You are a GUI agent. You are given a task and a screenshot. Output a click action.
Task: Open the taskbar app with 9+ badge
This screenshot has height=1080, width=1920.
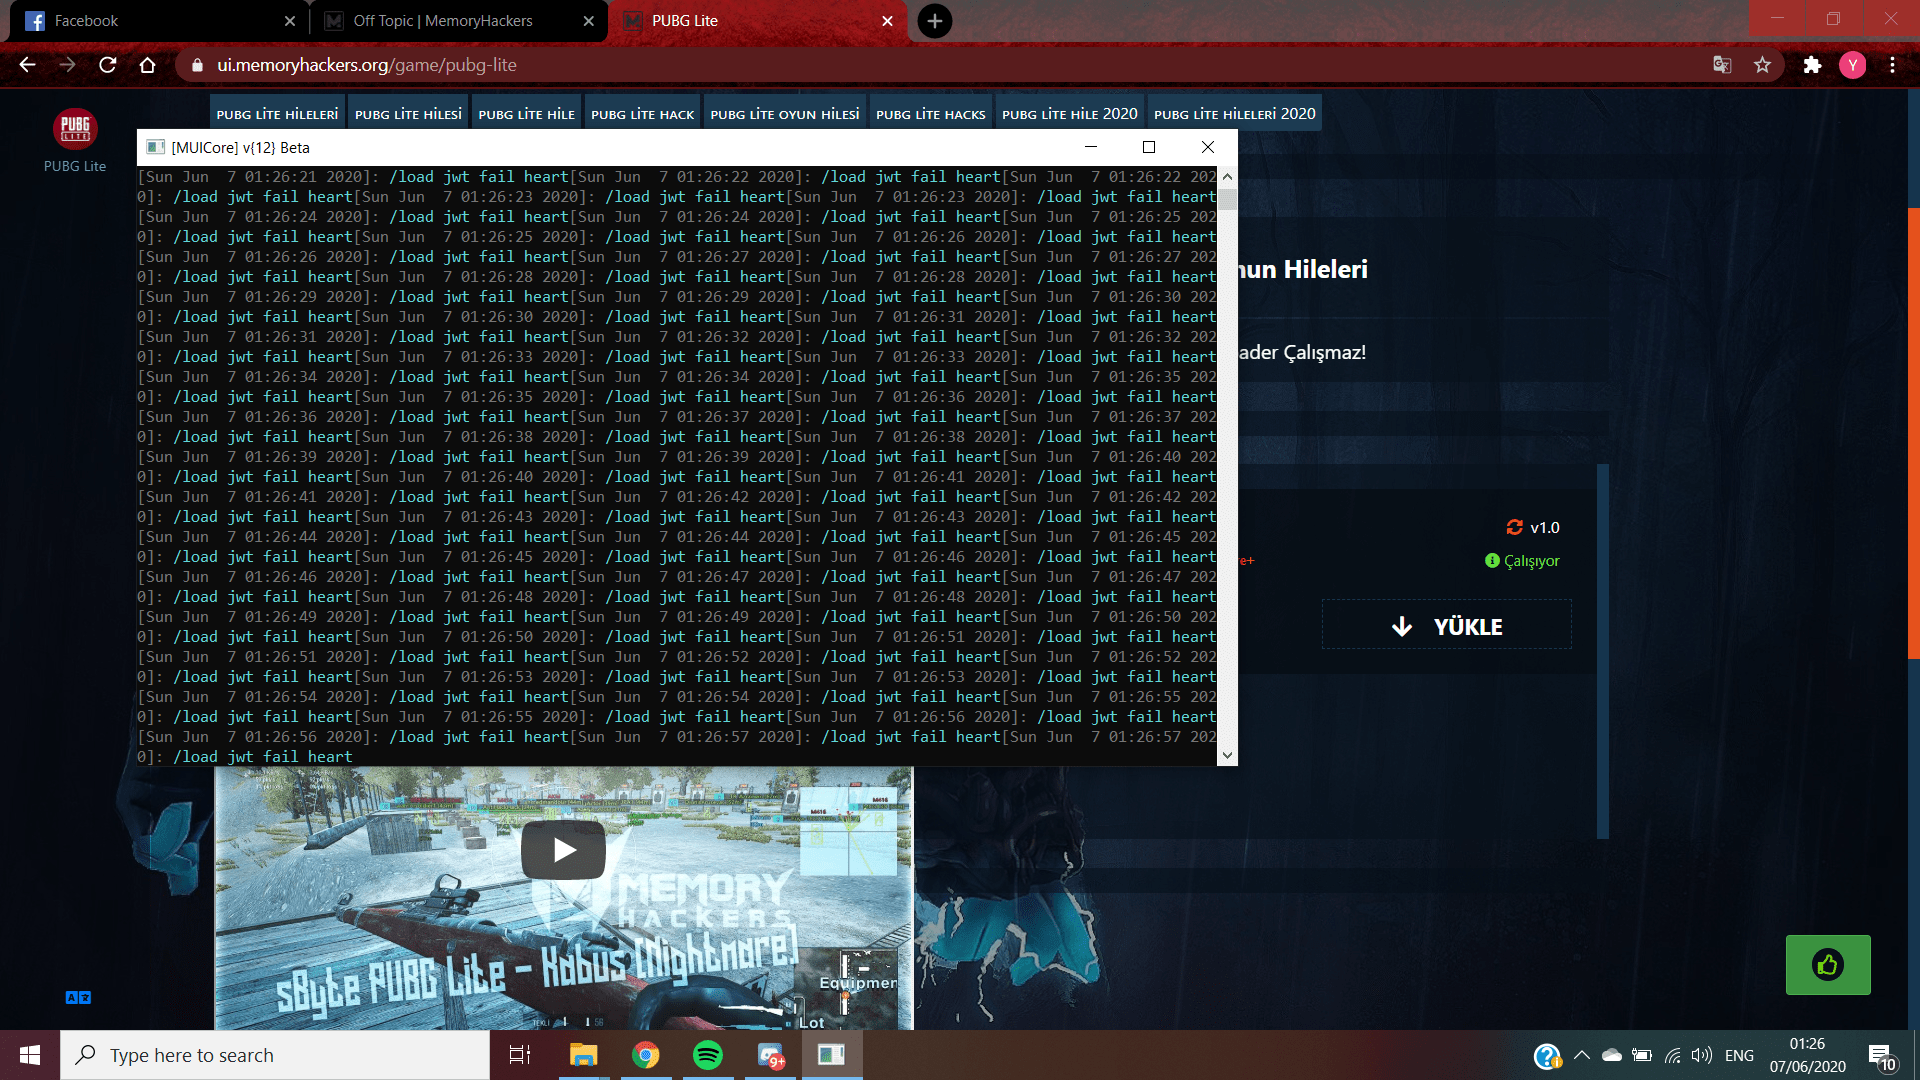770,1055
